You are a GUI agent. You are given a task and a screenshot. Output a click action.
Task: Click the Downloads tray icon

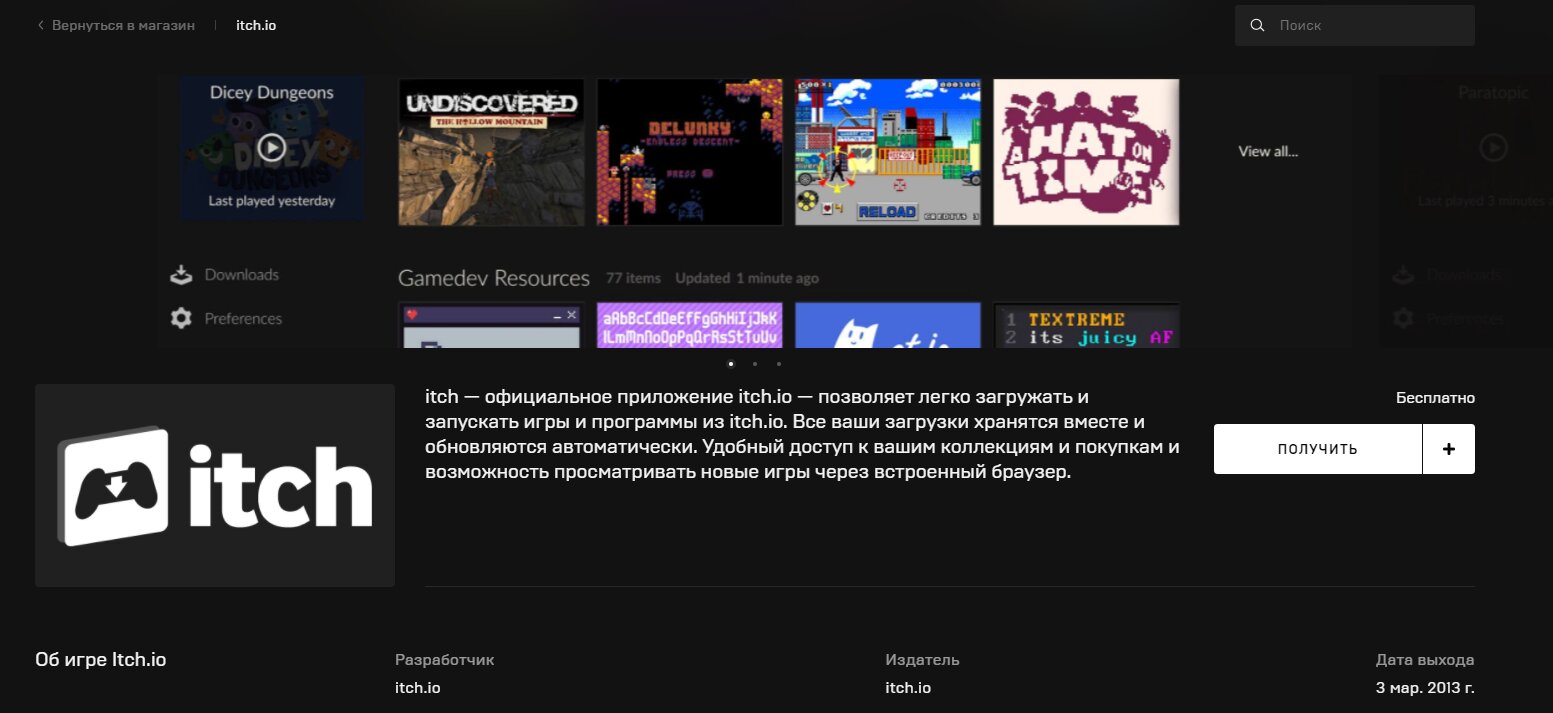point(181,274)
